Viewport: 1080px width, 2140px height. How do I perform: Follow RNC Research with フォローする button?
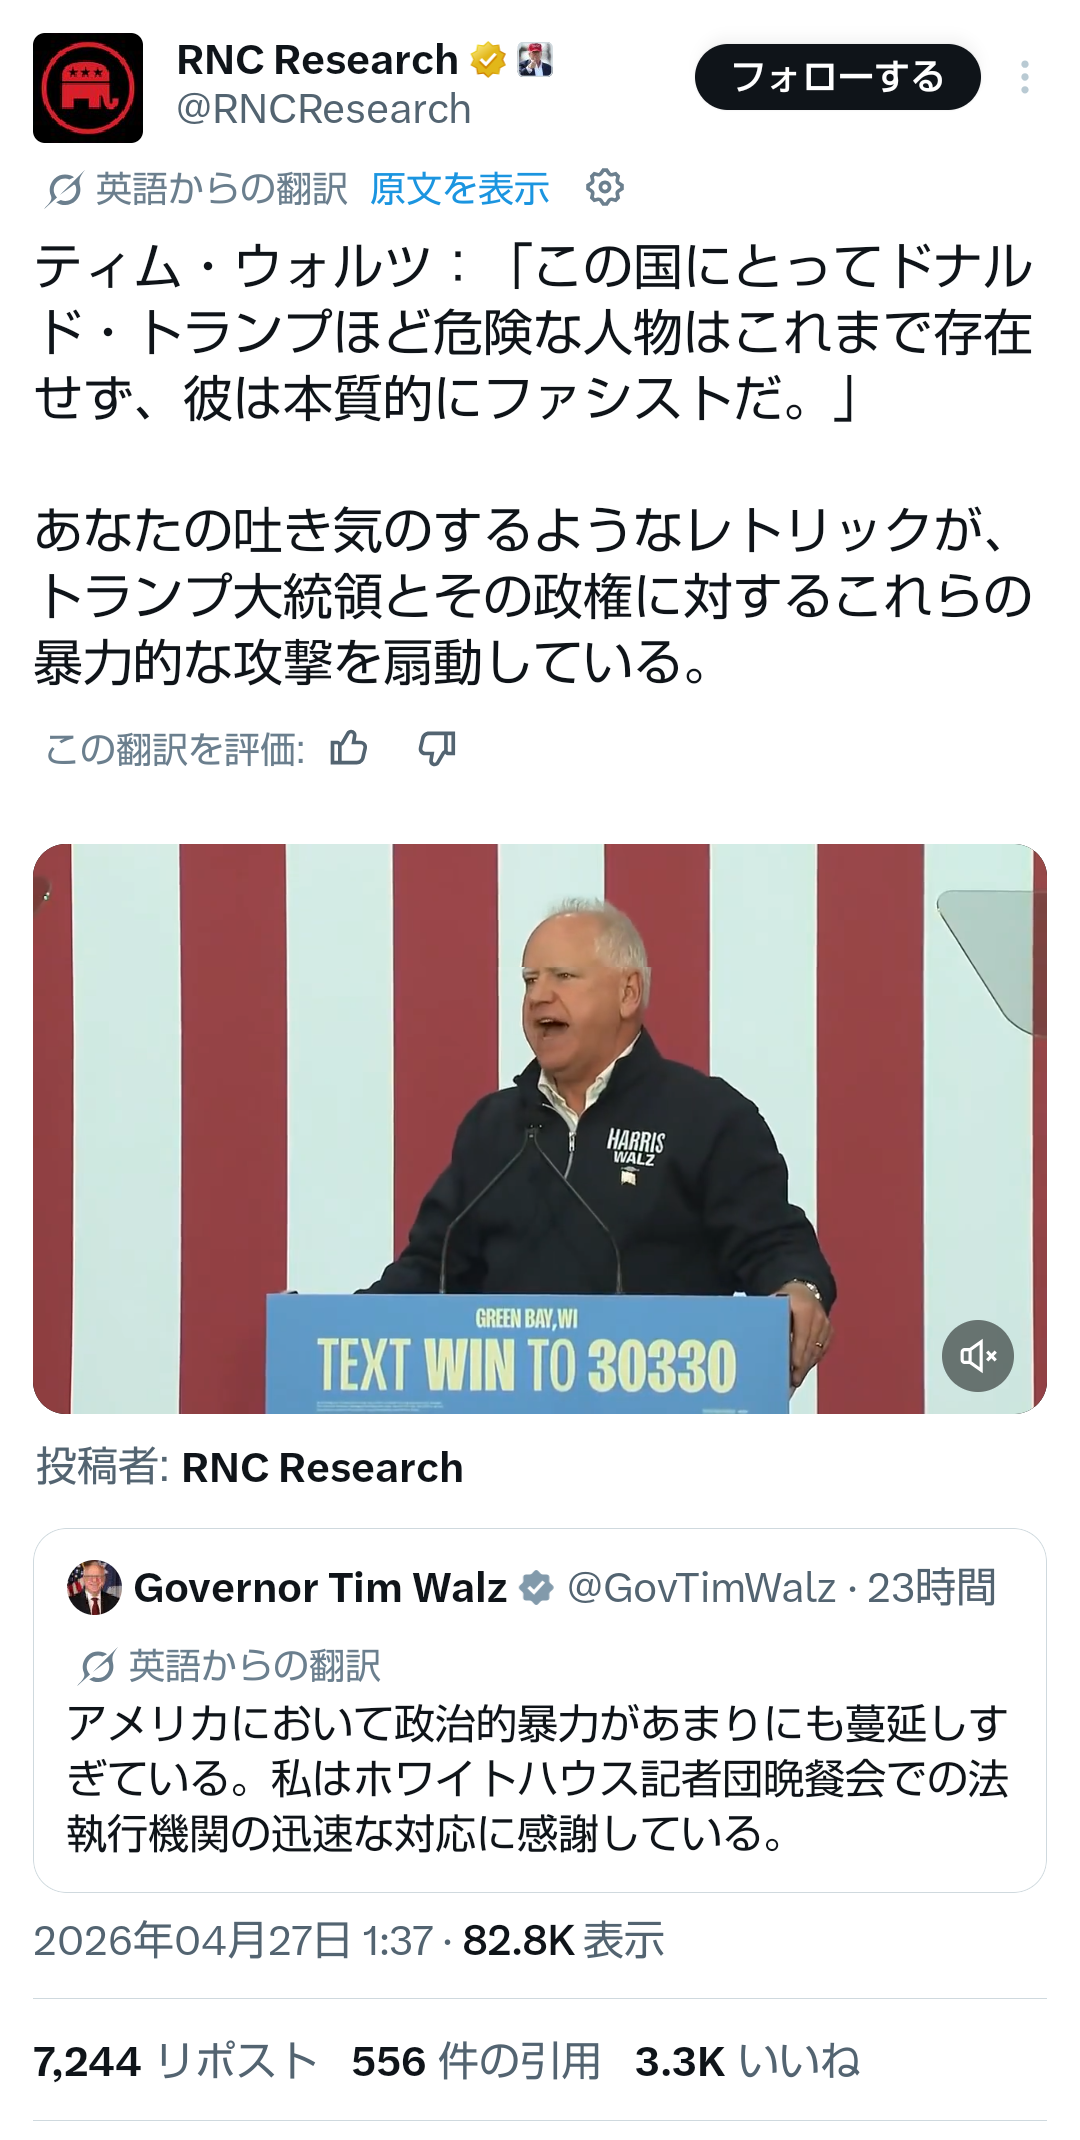coord(838,77)
